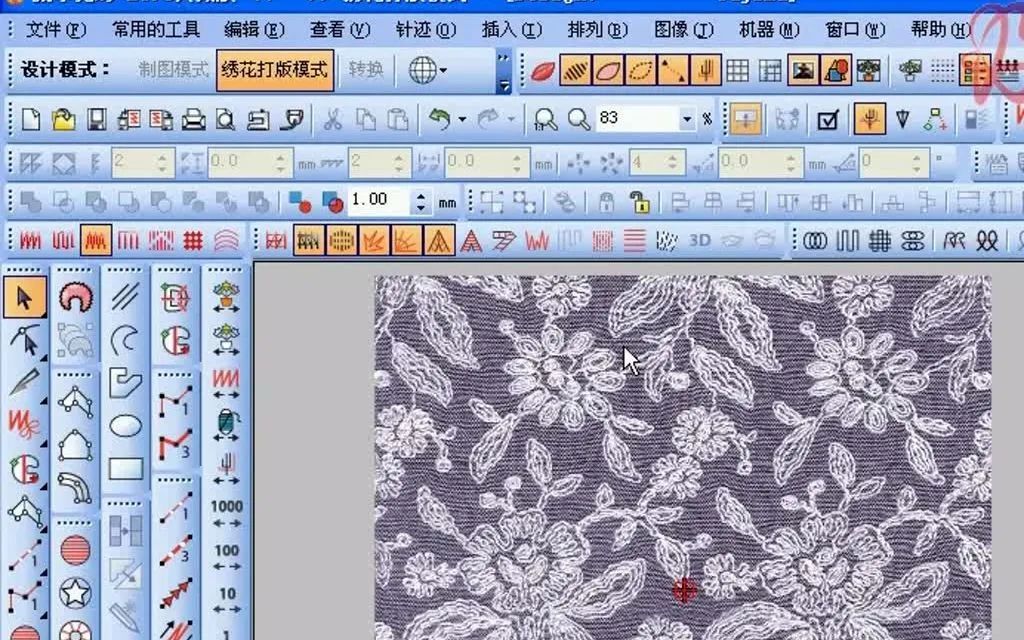The height and width of the screenshot is (640, 1024).
Task: Click the 转换 button
Action: (366, 70)
